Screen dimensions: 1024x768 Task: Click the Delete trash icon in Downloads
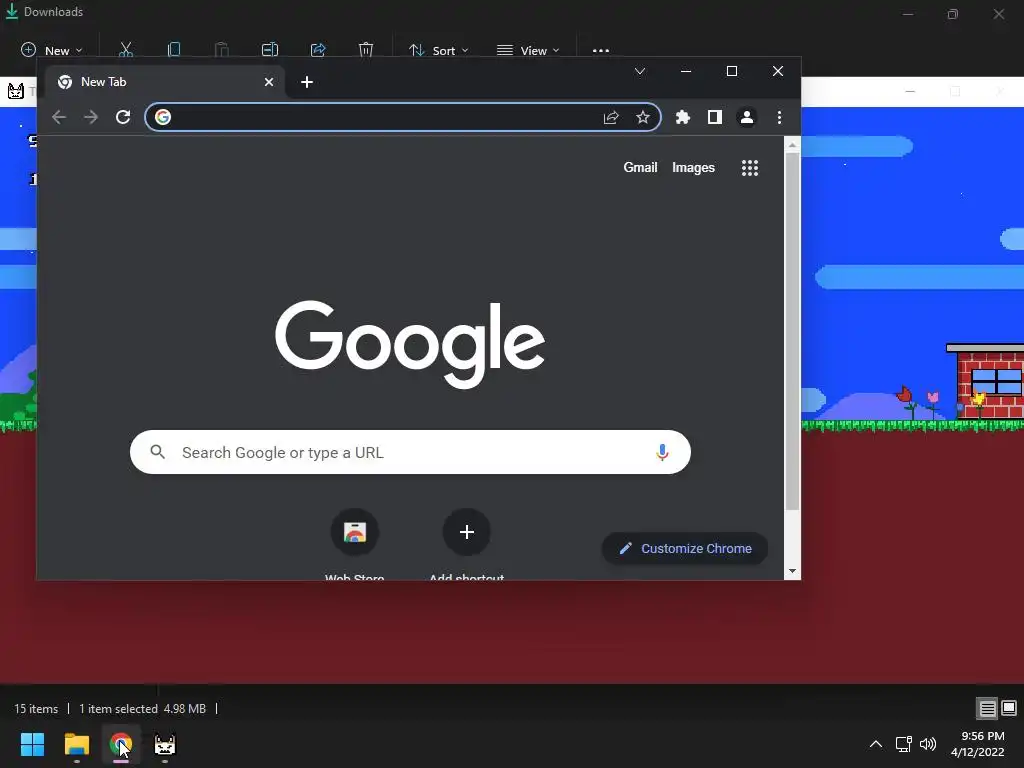click(366, 50)
